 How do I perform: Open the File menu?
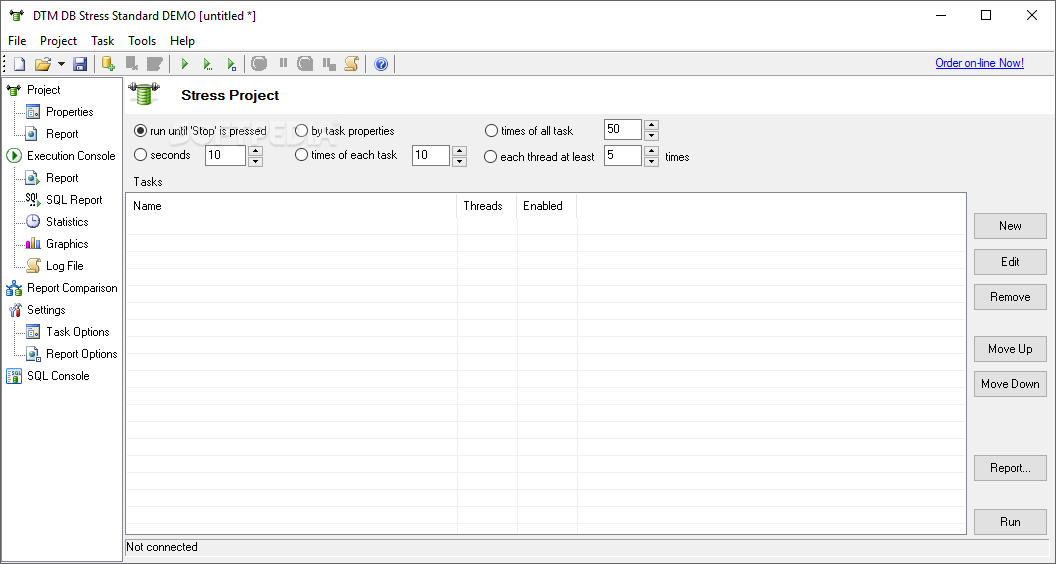click(x=17, y=41)
